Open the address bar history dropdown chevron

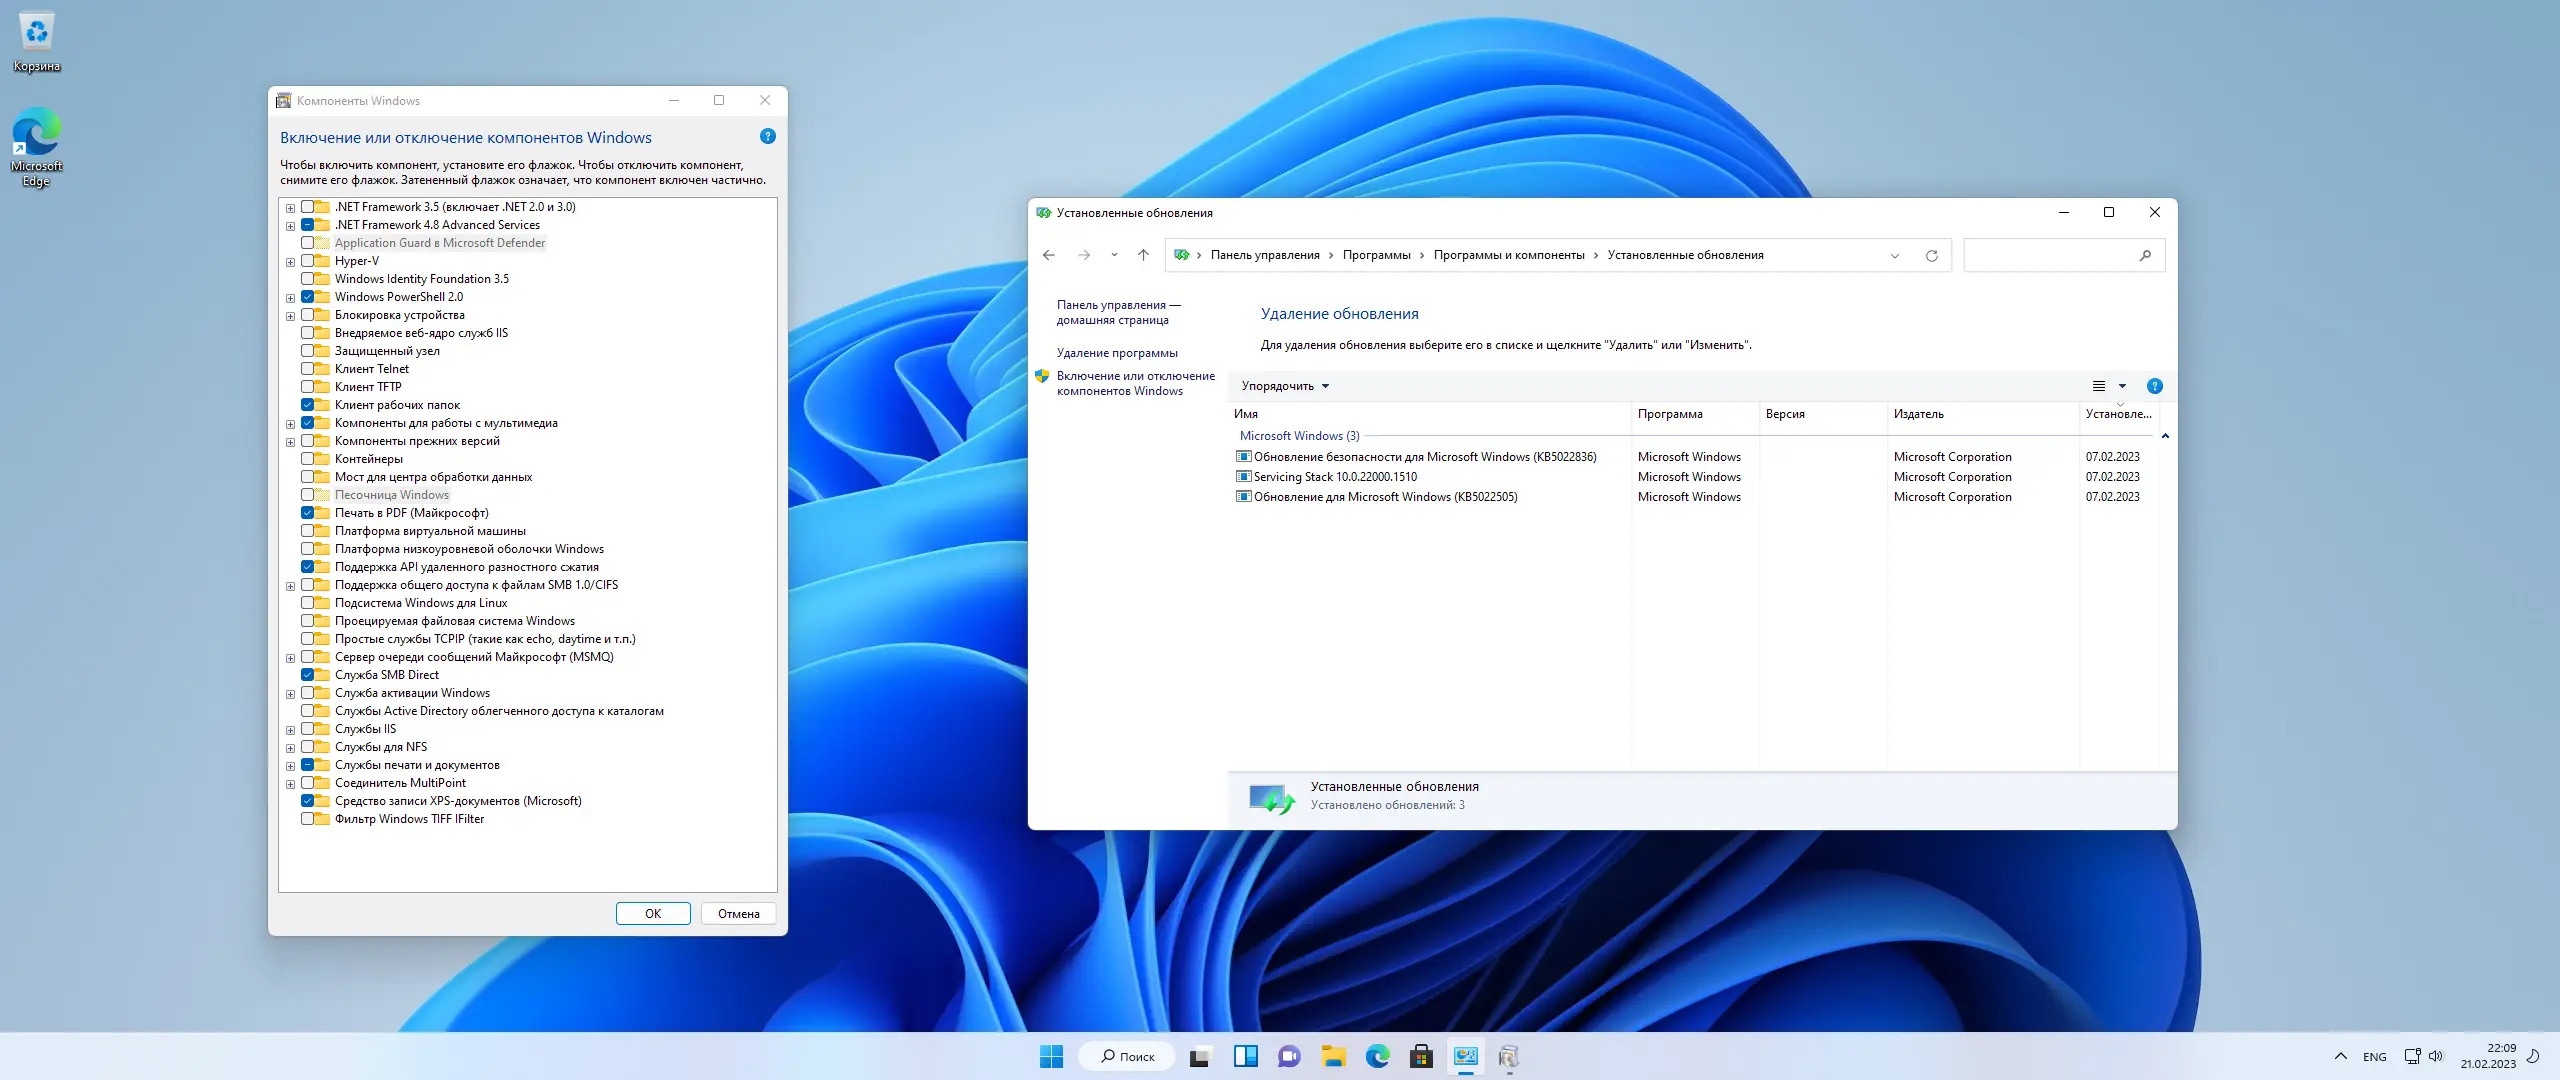click(1894, 256)
